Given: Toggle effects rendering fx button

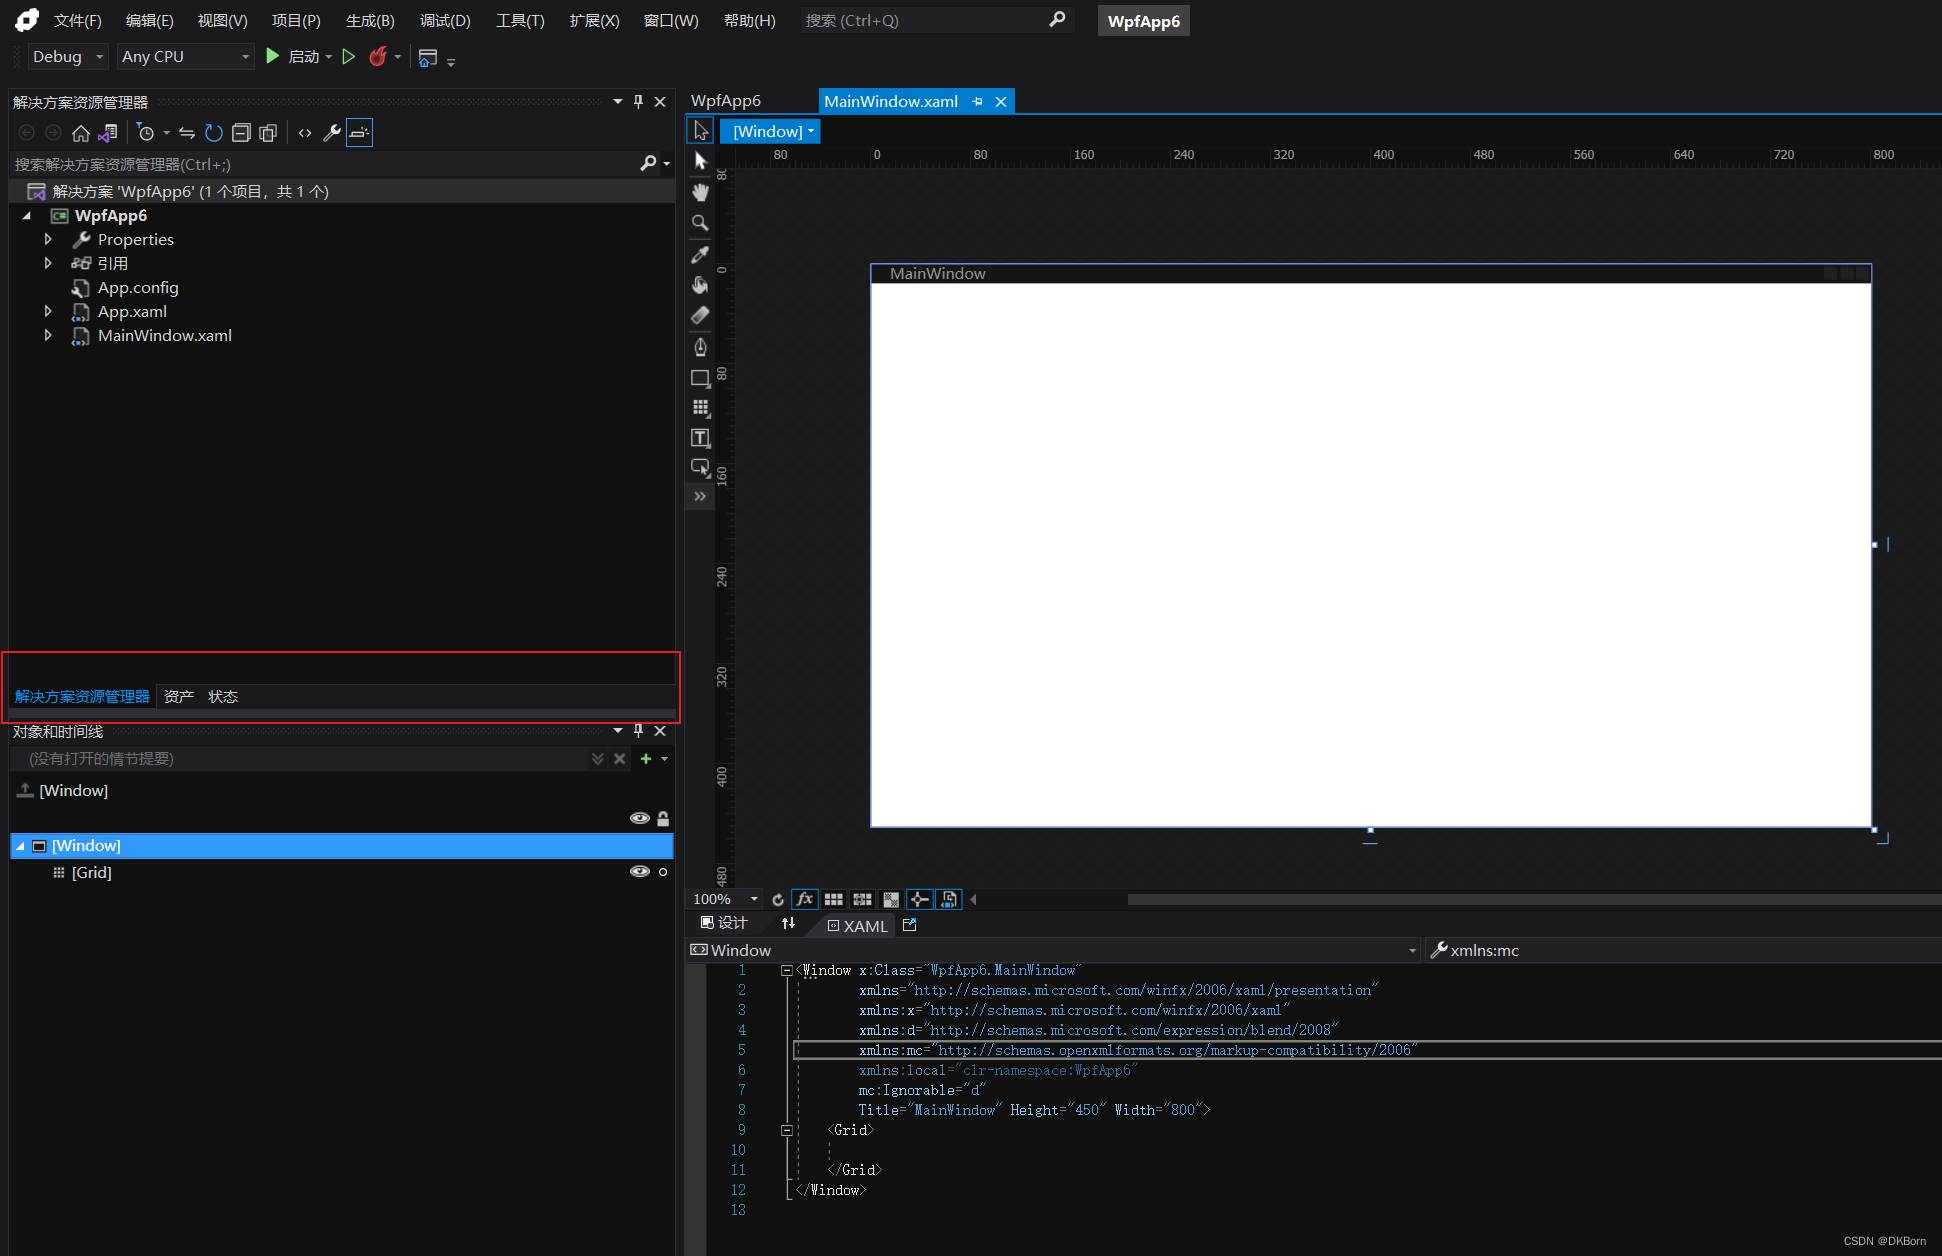Looking at the screenshot, I should 805,899.
